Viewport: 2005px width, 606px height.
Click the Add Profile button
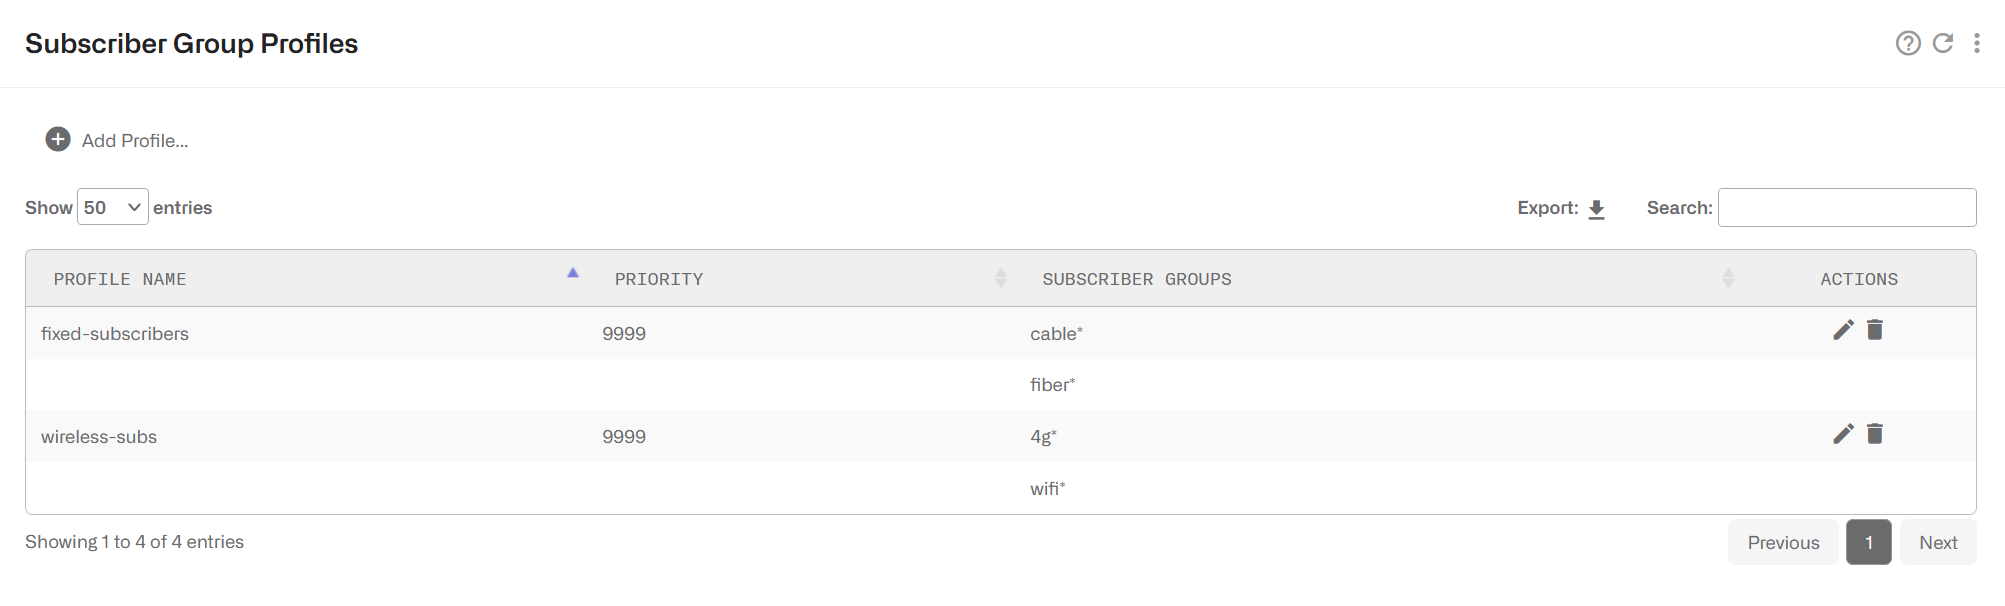click(134, 141)
